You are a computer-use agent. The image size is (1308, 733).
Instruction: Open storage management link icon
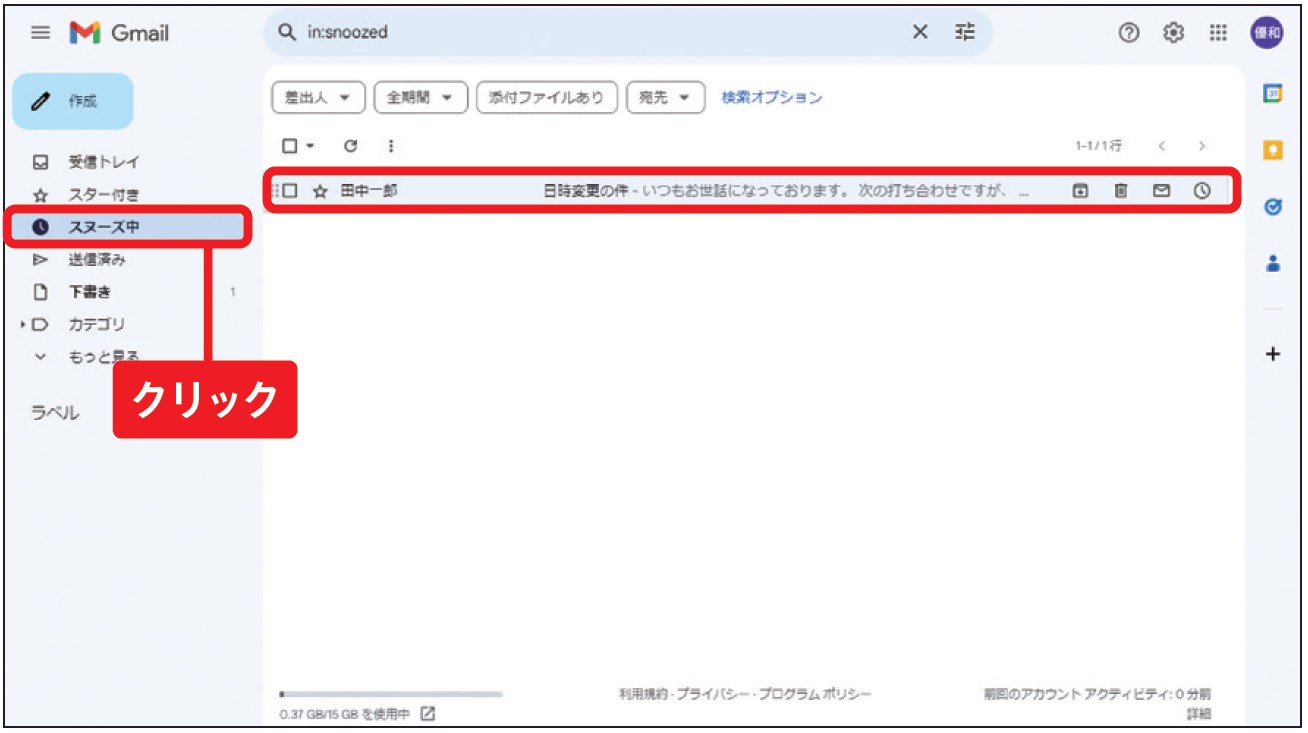click(x=428, y=714)
